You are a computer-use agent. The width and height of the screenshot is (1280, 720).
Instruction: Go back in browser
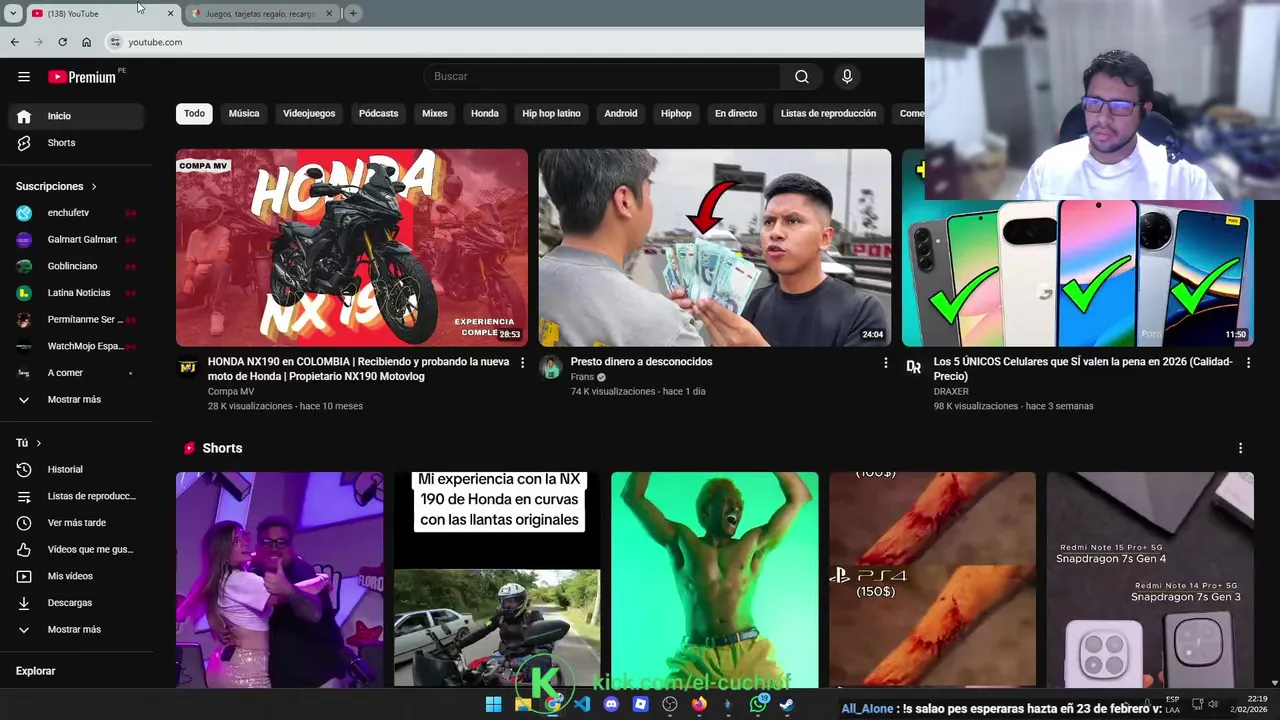click(x=14, y=42)
